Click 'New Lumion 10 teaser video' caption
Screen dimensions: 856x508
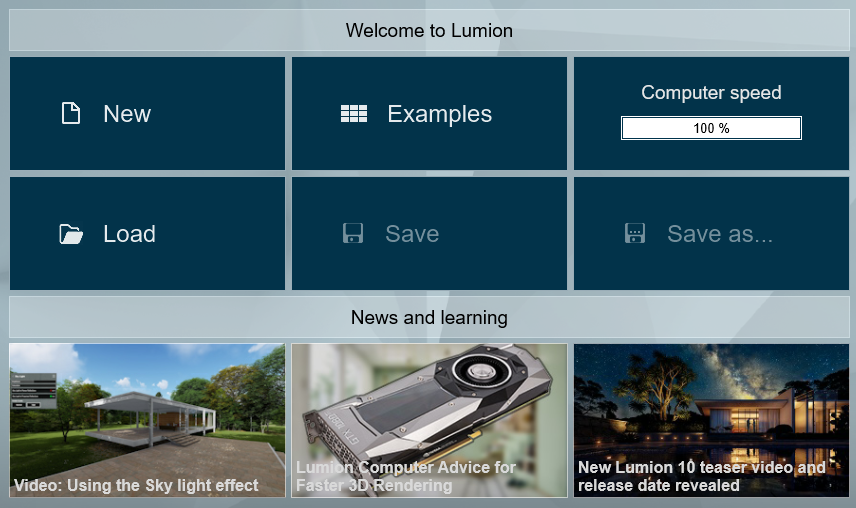point(702,477)
